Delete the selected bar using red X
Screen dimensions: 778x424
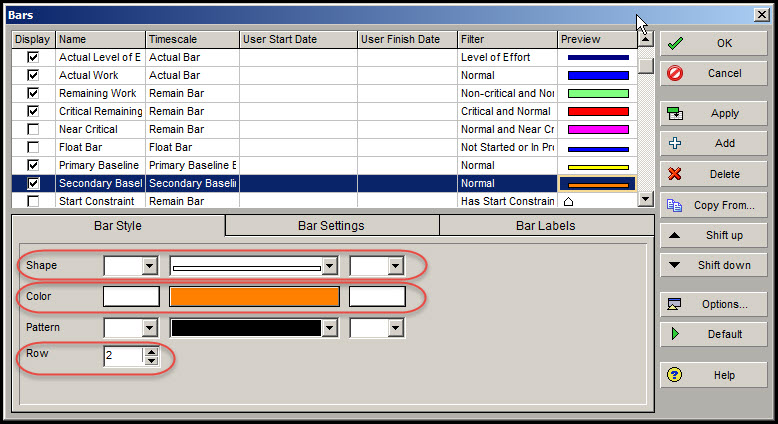(675, 174)
